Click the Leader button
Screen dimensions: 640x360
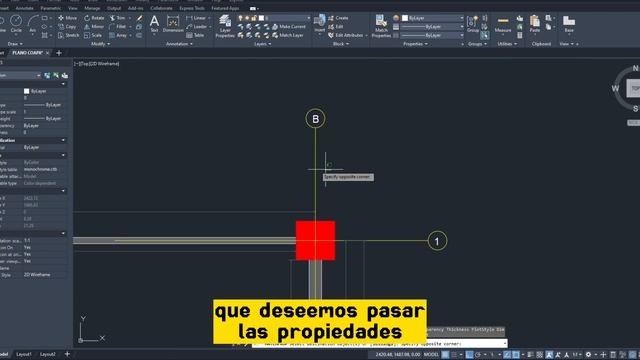pos(198,27)
